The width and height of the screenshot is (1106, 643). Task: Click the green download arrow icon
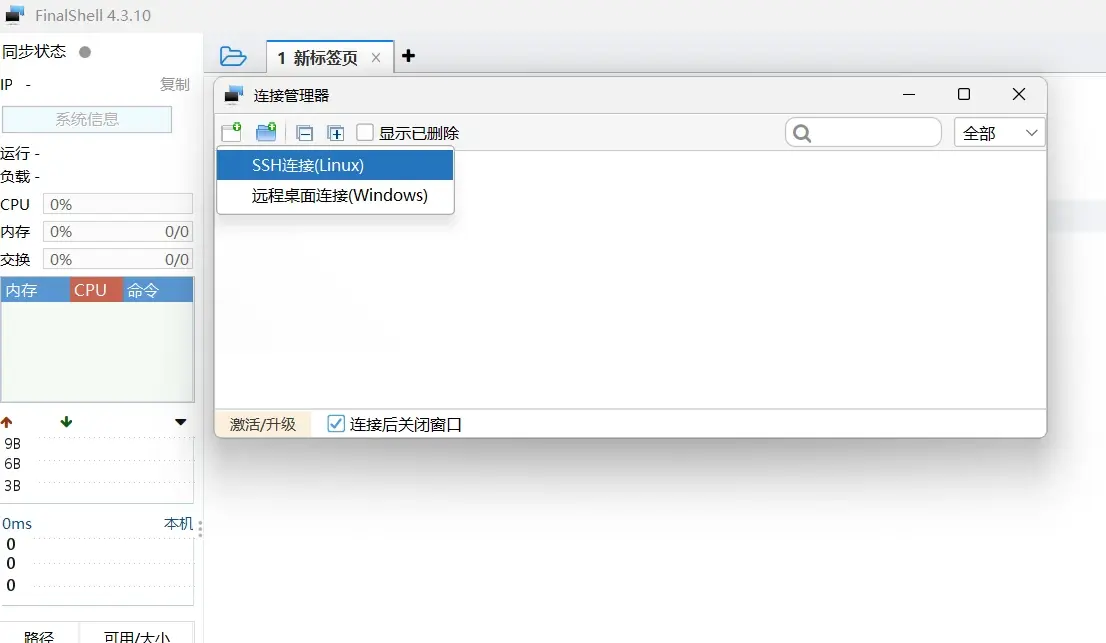pyautogui.click(x=66, y=422)
